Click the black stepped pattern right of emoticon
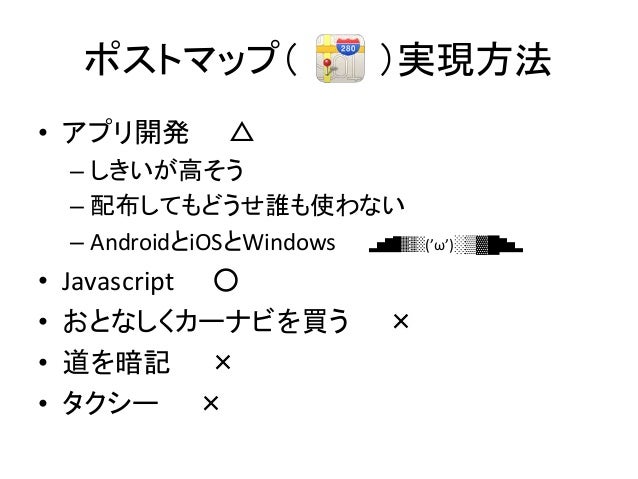Viewport: 638px width, 479px height. click(x=488, y=244)
